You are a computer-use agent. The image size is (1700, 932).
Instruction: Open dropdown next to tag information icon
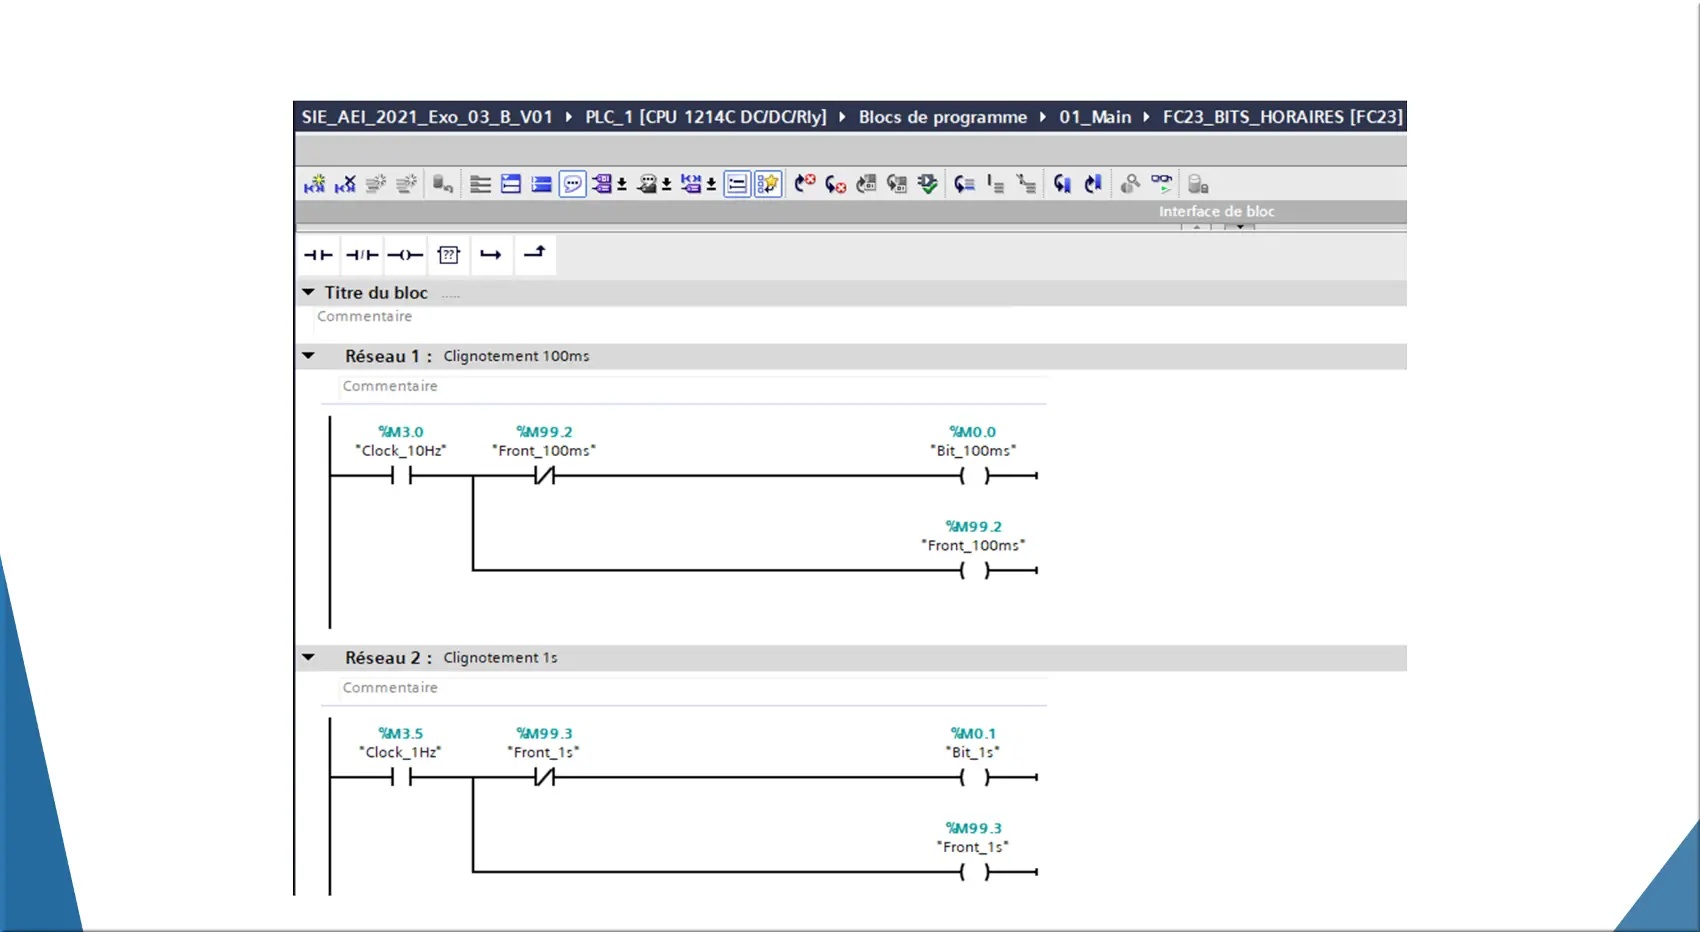coord(667,185)
